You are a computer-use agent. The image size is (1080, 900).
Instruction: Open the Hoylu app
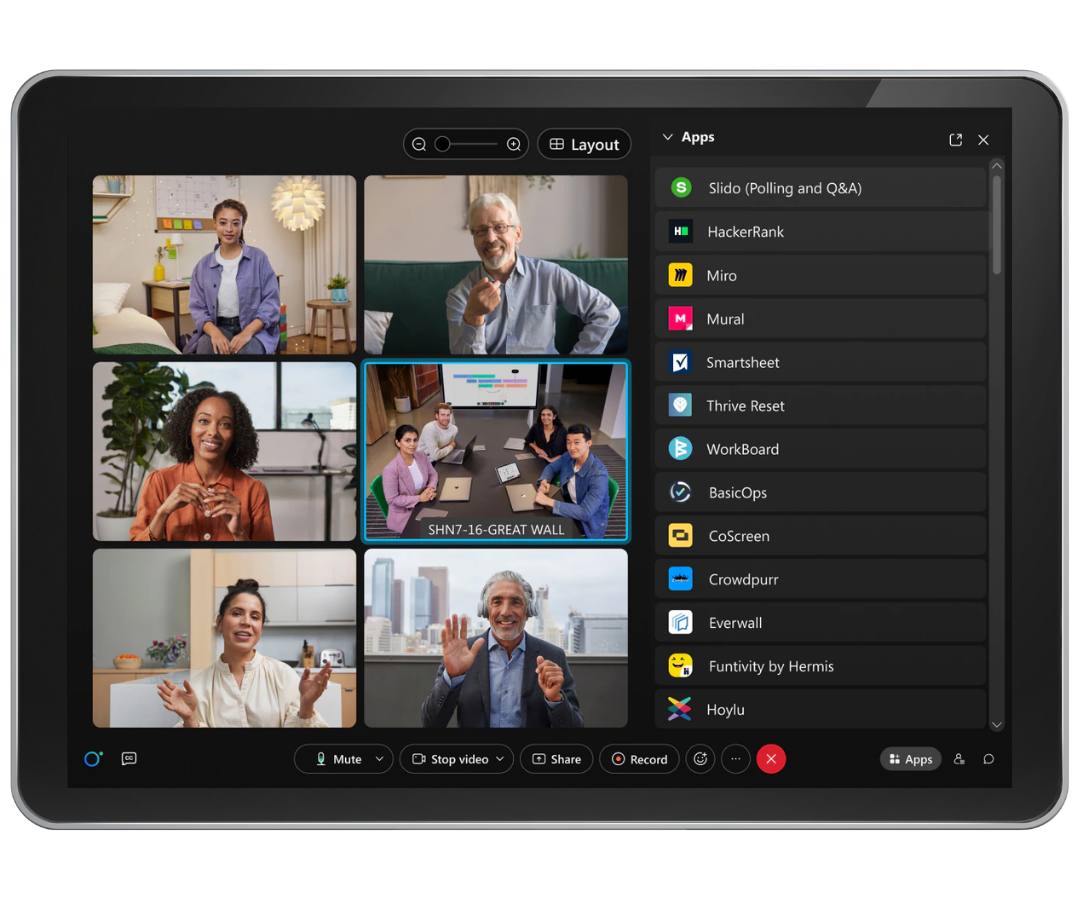pos(724,709)
